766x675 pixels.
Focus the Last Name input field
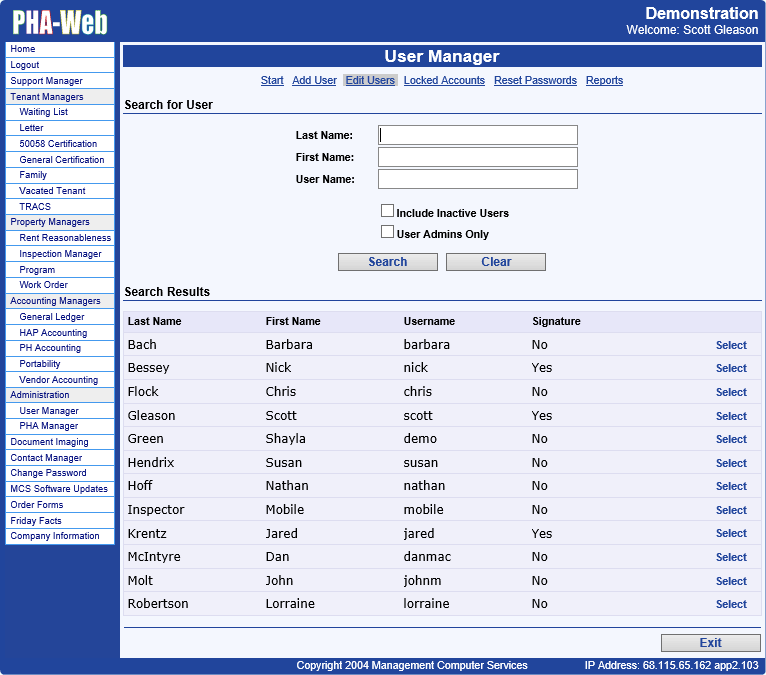point(478,135)
